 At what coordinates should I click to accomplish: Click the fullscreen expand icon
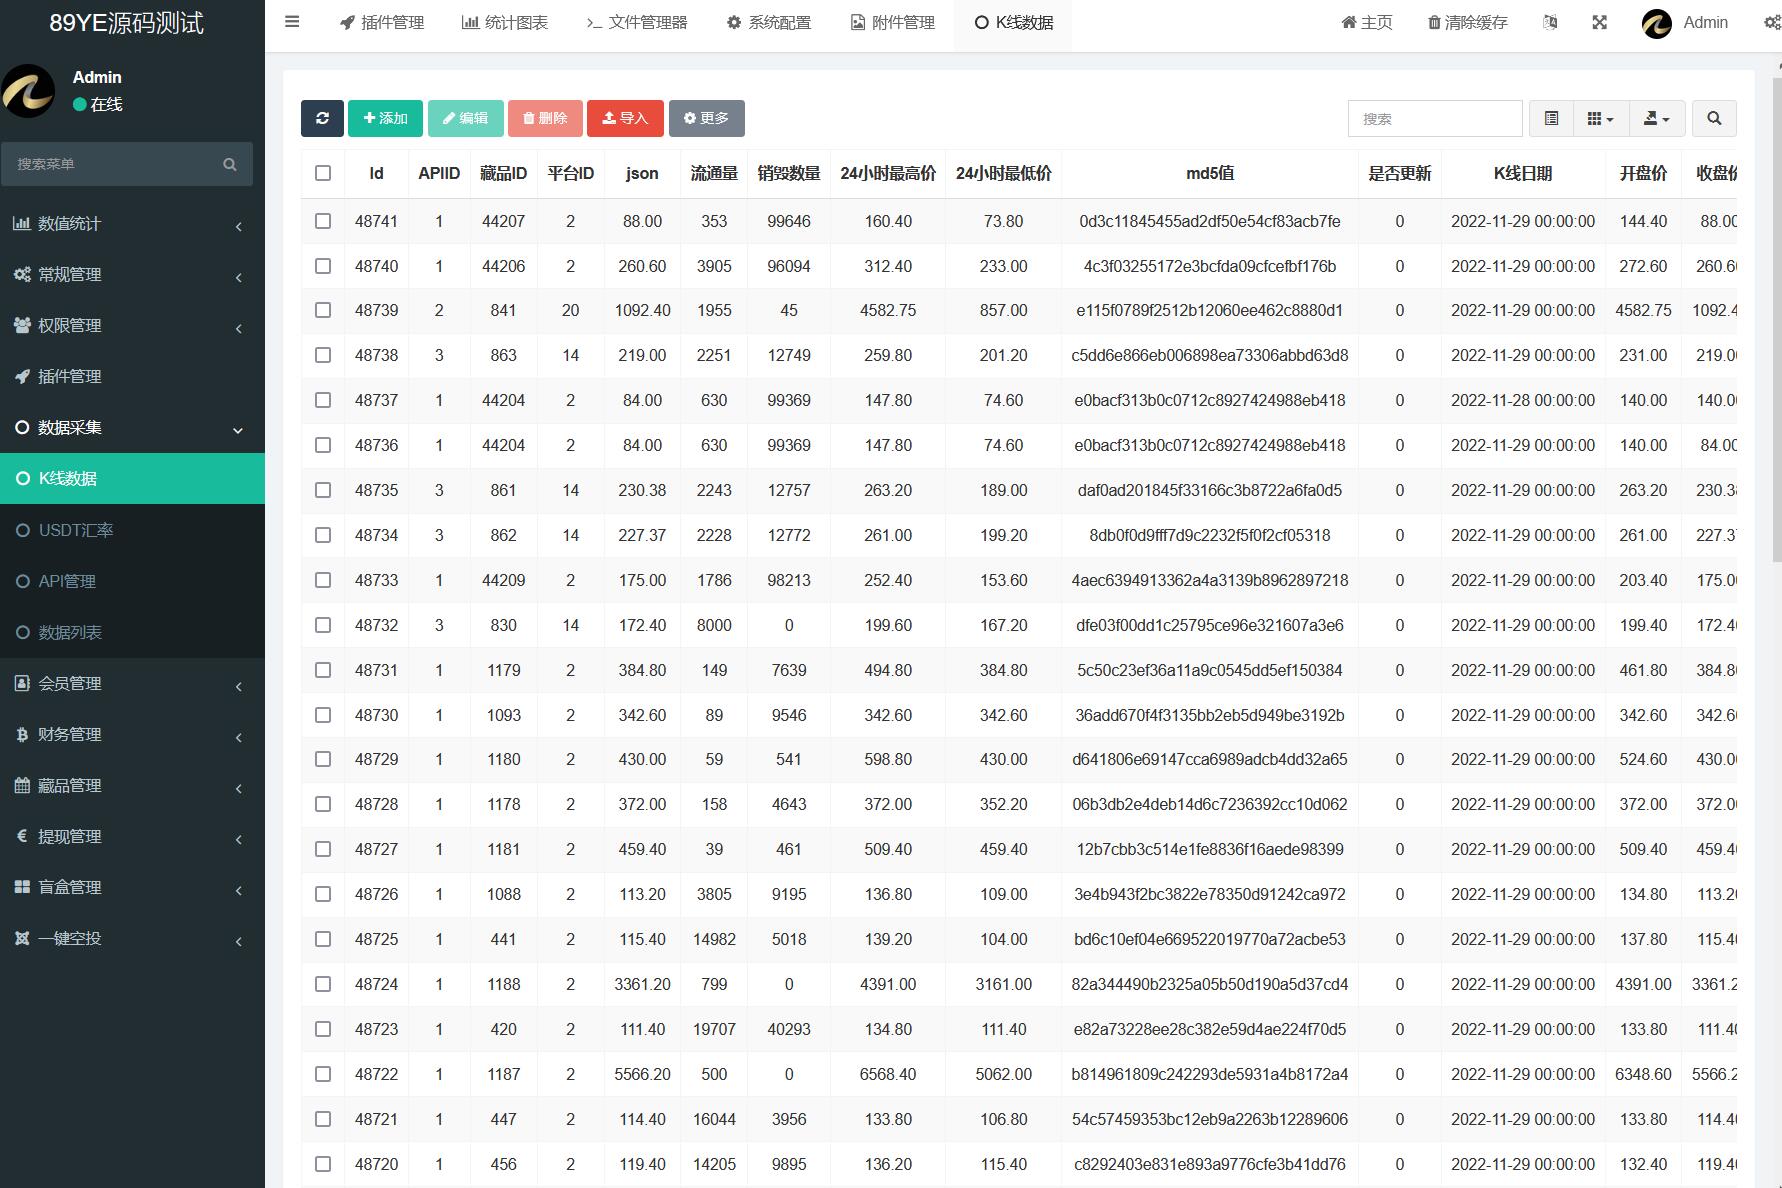[1600, 22]
